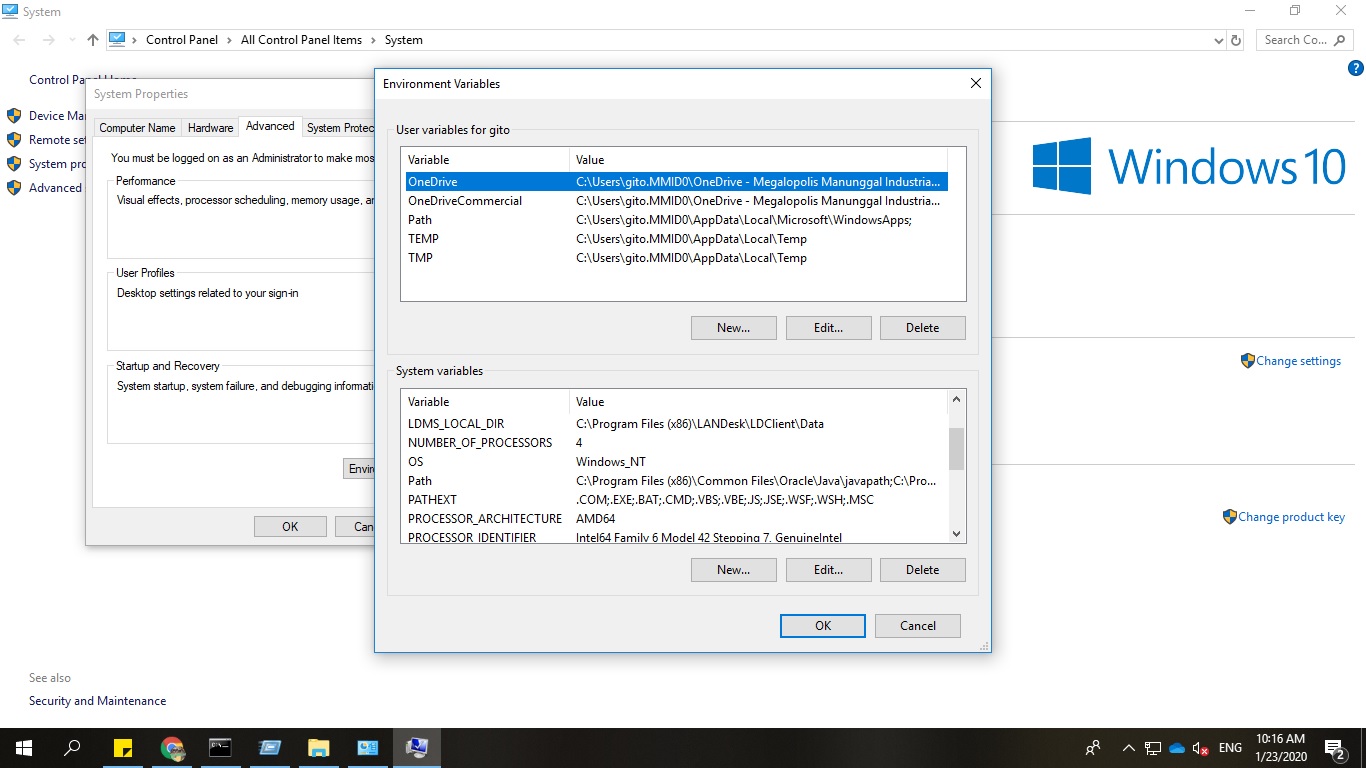Select the taskbar icon between Command Prompt and File Explorer
This screenshot has height=768, width=1366.
coord(269,748)
